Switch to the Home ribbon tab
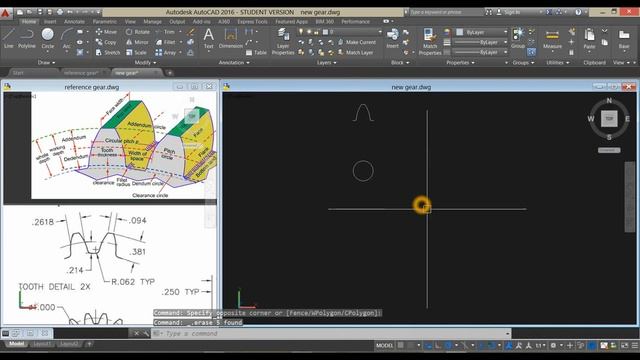640x360 pixels. click(29, 21)
